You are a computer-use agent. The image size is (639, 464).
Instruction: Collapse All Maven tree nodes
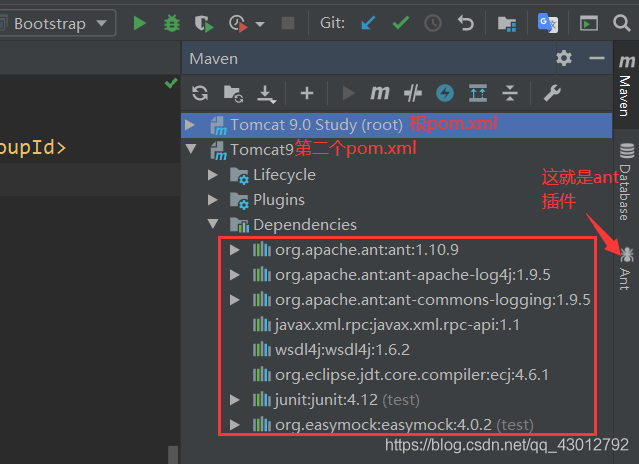click(510, 93)
